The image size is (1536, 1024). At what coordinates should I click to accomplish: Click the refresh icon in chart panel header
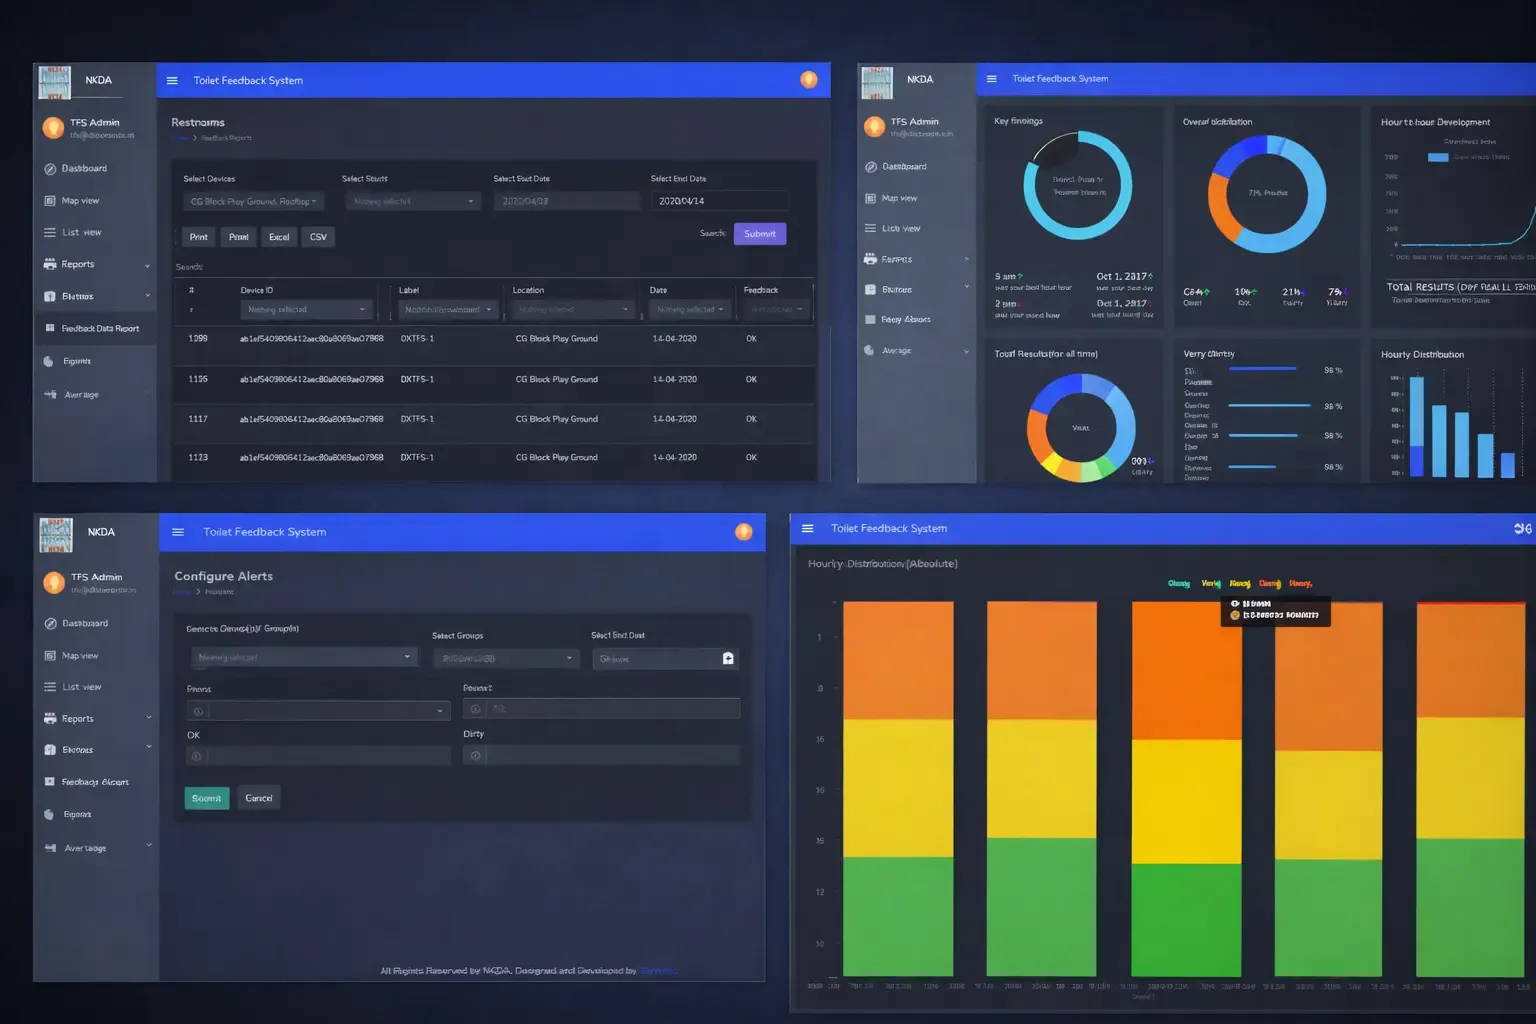tap(1522, 529)
